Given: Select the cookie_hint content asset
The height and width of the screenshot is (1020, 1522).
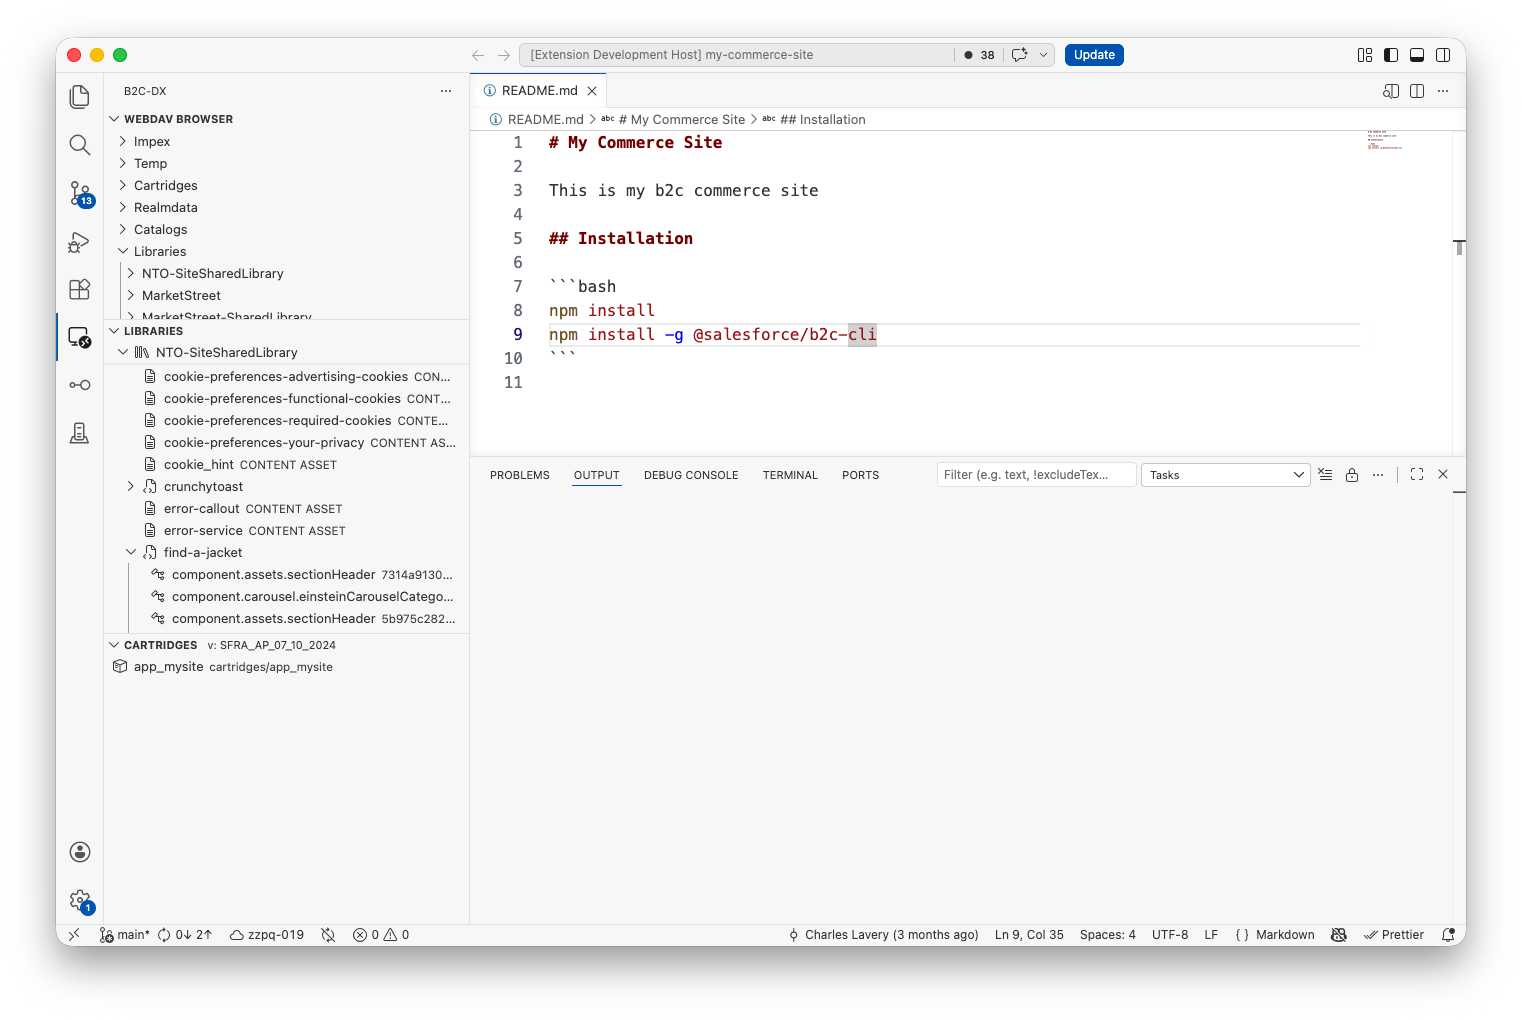Looking at the screenshot, I should pyautogui.click(x=287, y=465).
